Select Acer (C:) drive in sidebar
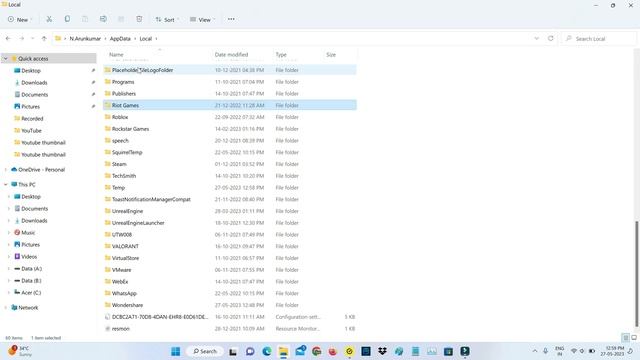 pos(31,293)
